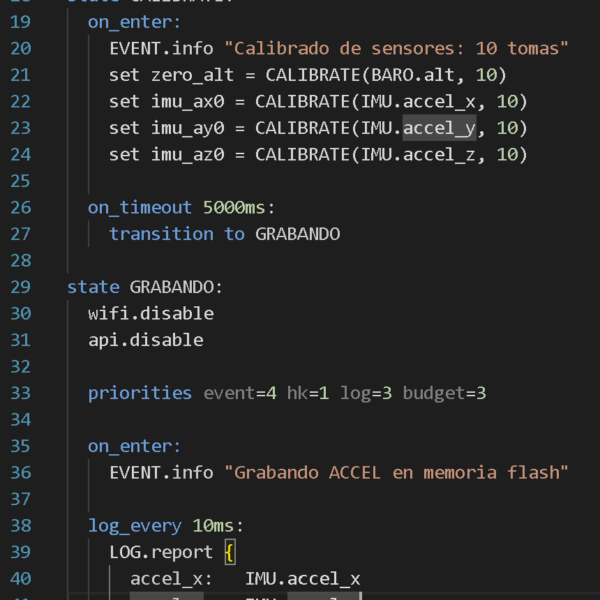
Task: Click line number 19 in the gutter
Action: pos(20,22)
